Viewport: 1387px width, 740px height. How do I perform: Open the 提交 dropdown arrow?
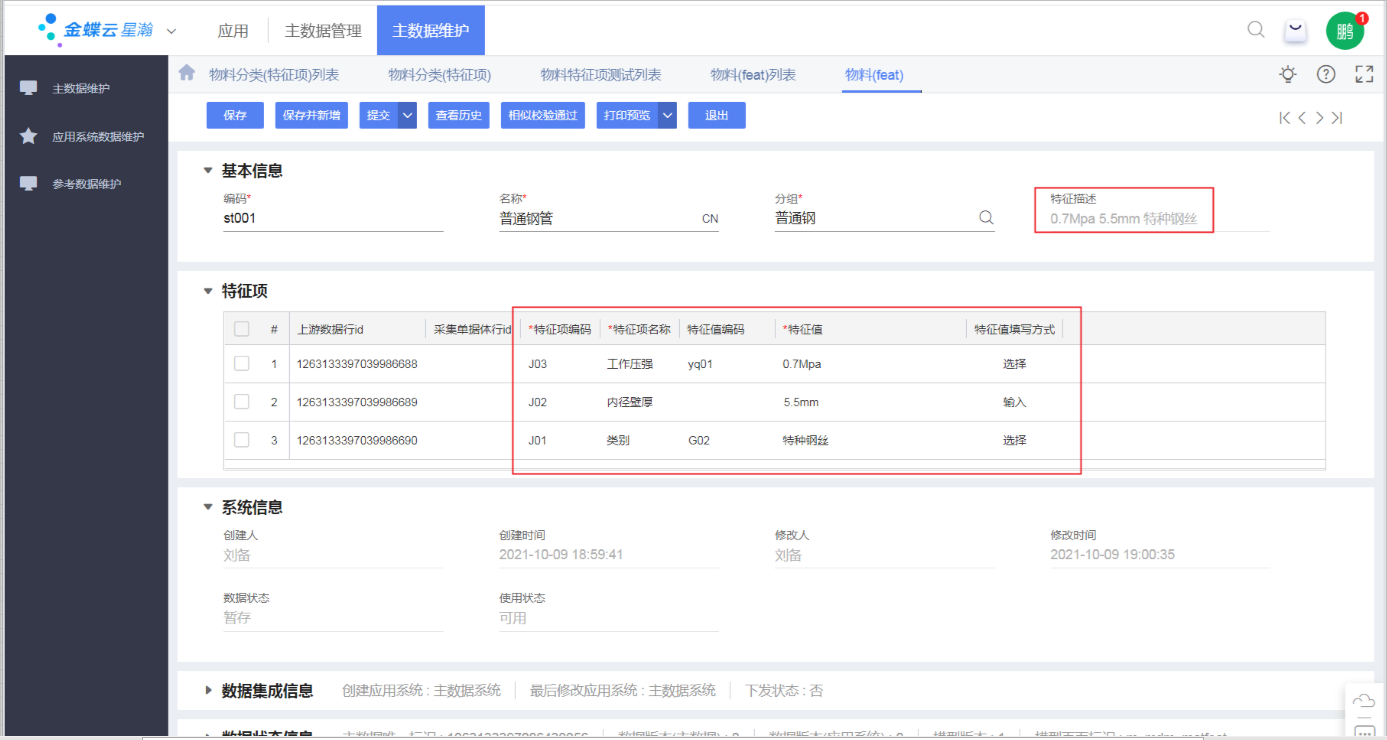(x=407, y=115)
